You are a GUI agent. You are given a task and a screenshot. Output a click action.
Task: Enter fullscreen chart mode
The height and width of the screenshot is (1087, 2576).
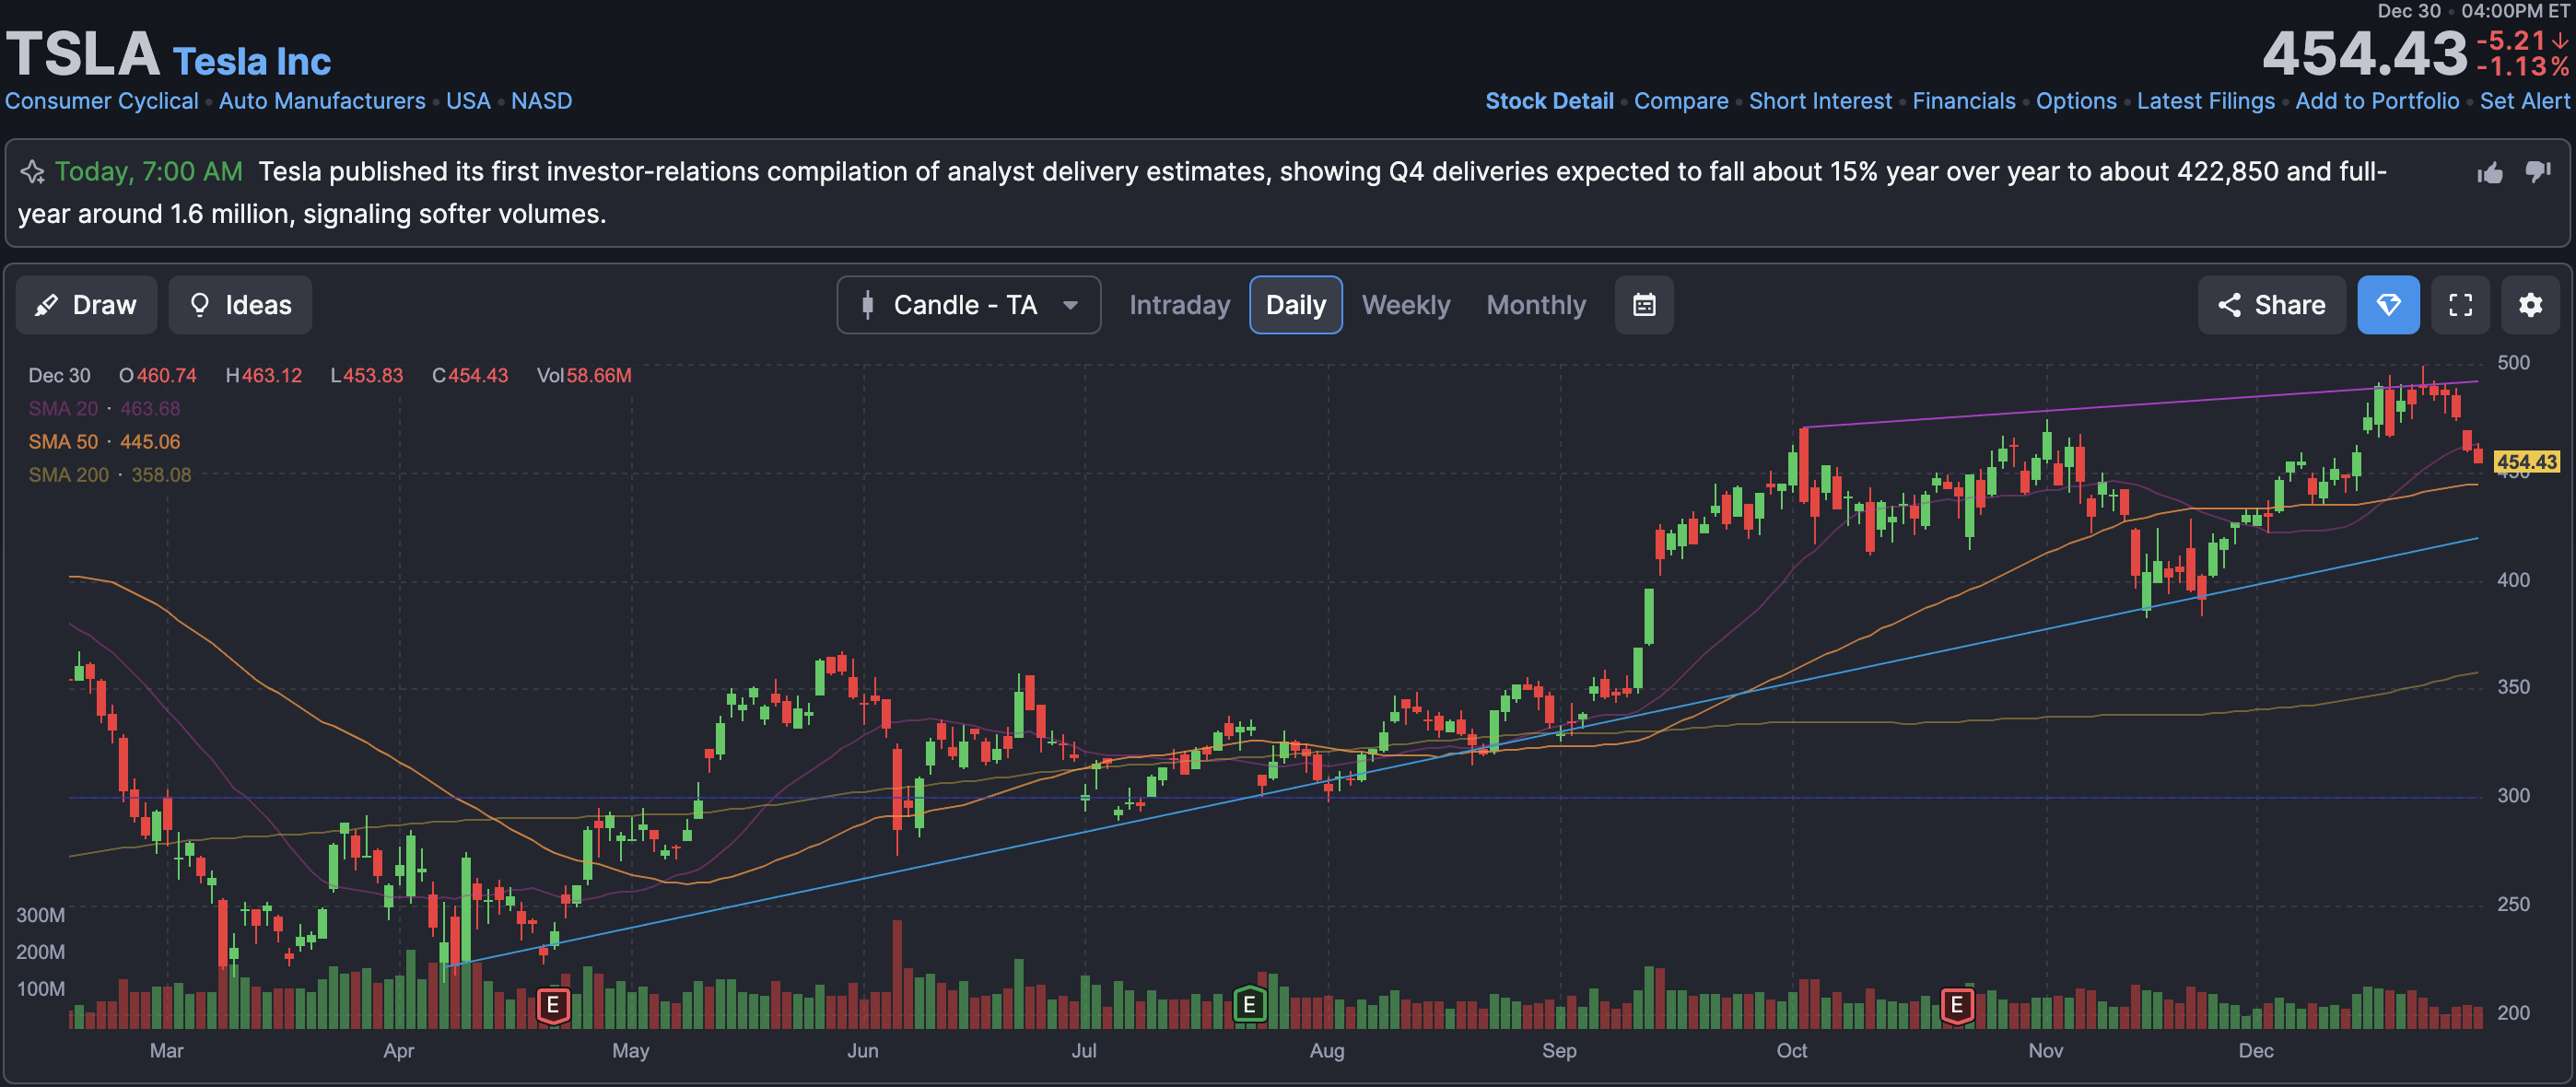coord(2459,305)
